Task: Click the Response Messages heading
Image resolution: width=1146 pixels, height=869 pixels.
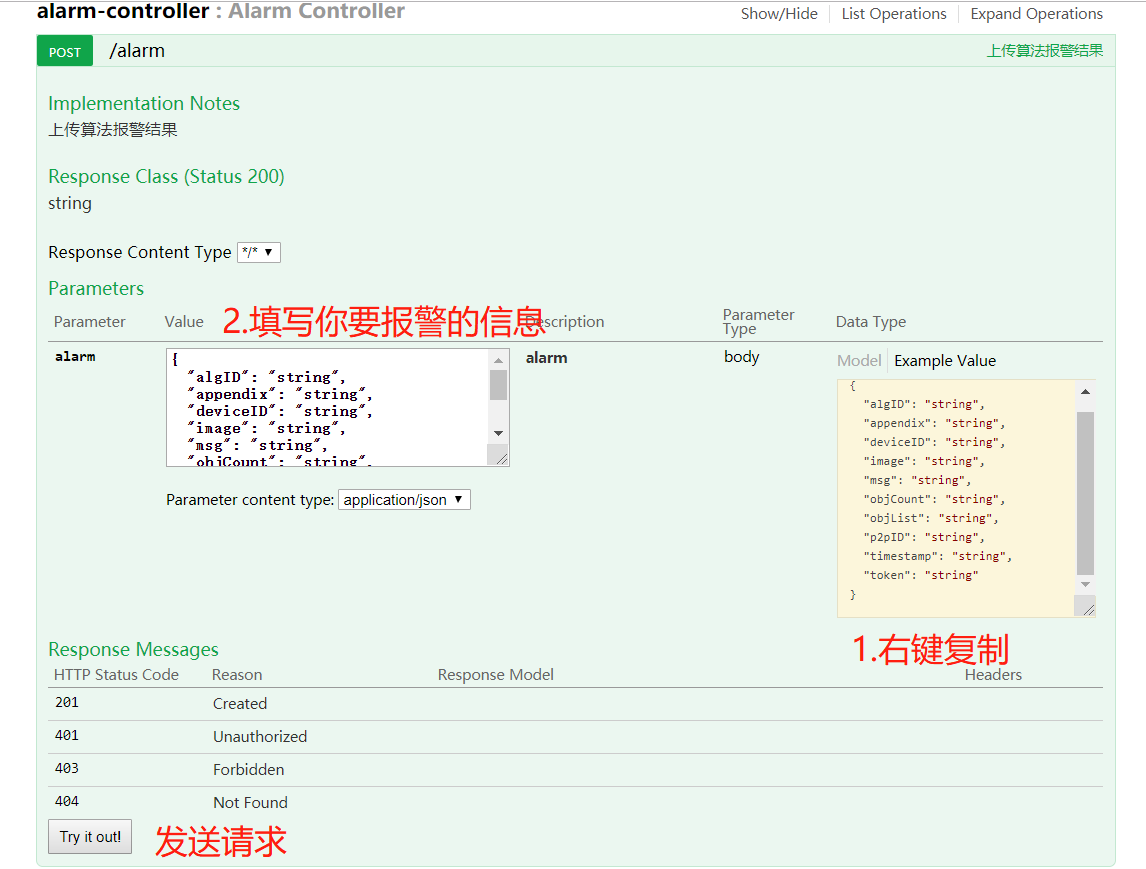Action: click(x=133, y=649)
